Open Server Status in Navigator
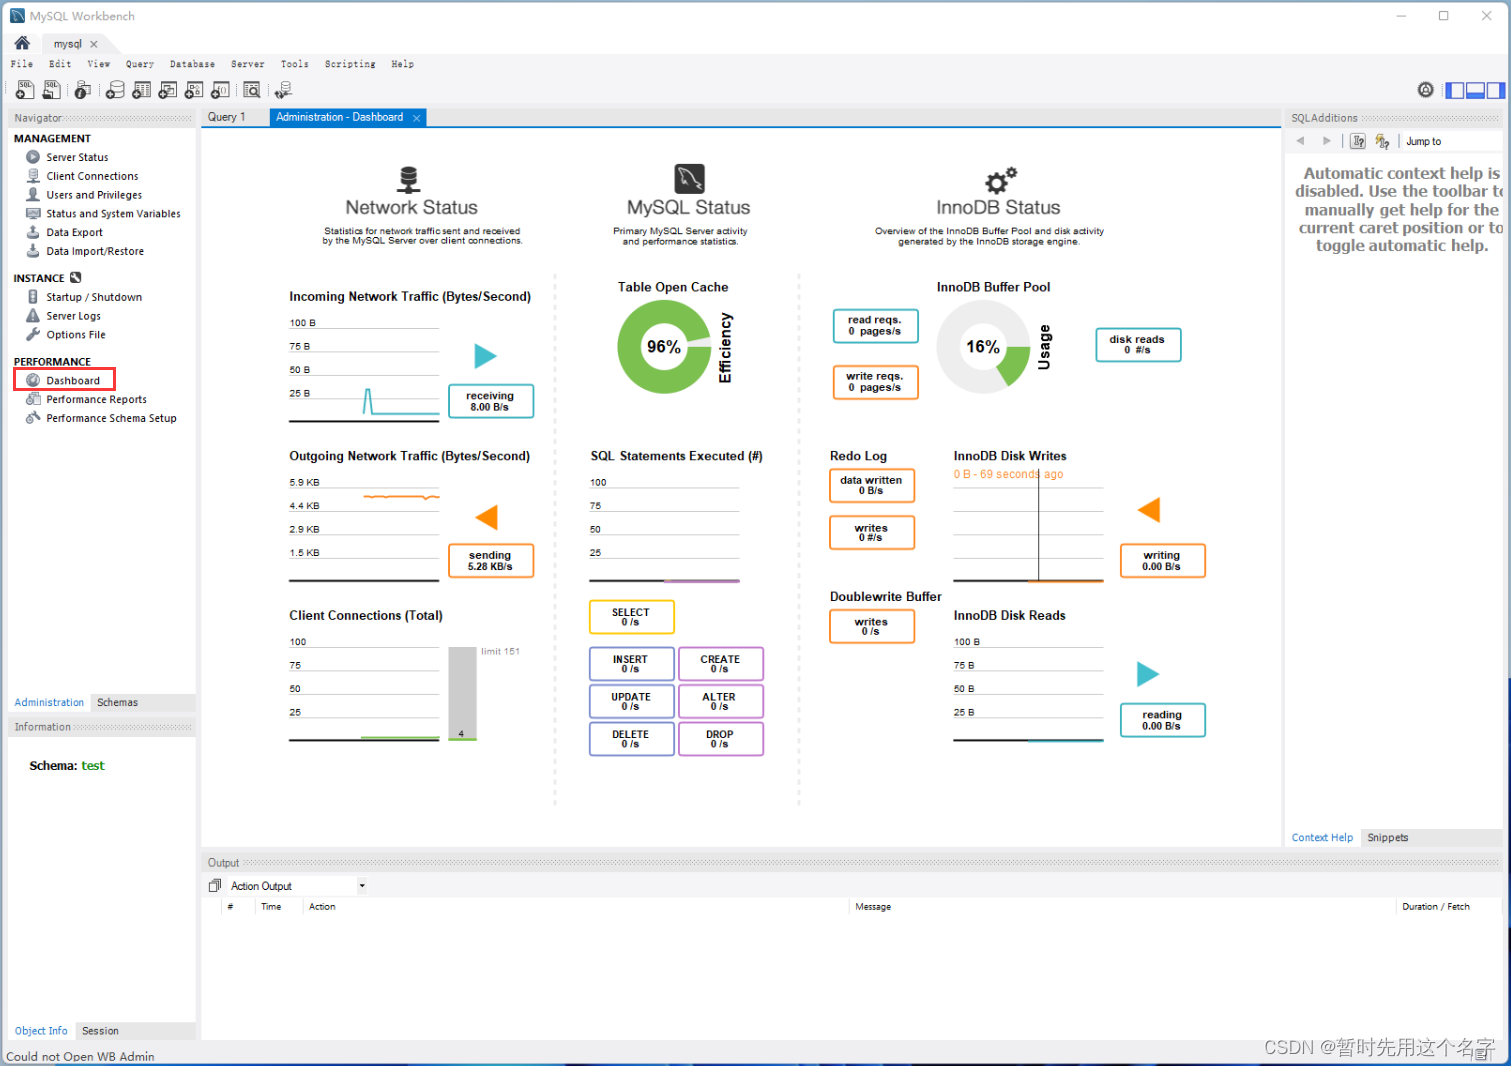The image size is (1511, 1066). pos(77,157)
